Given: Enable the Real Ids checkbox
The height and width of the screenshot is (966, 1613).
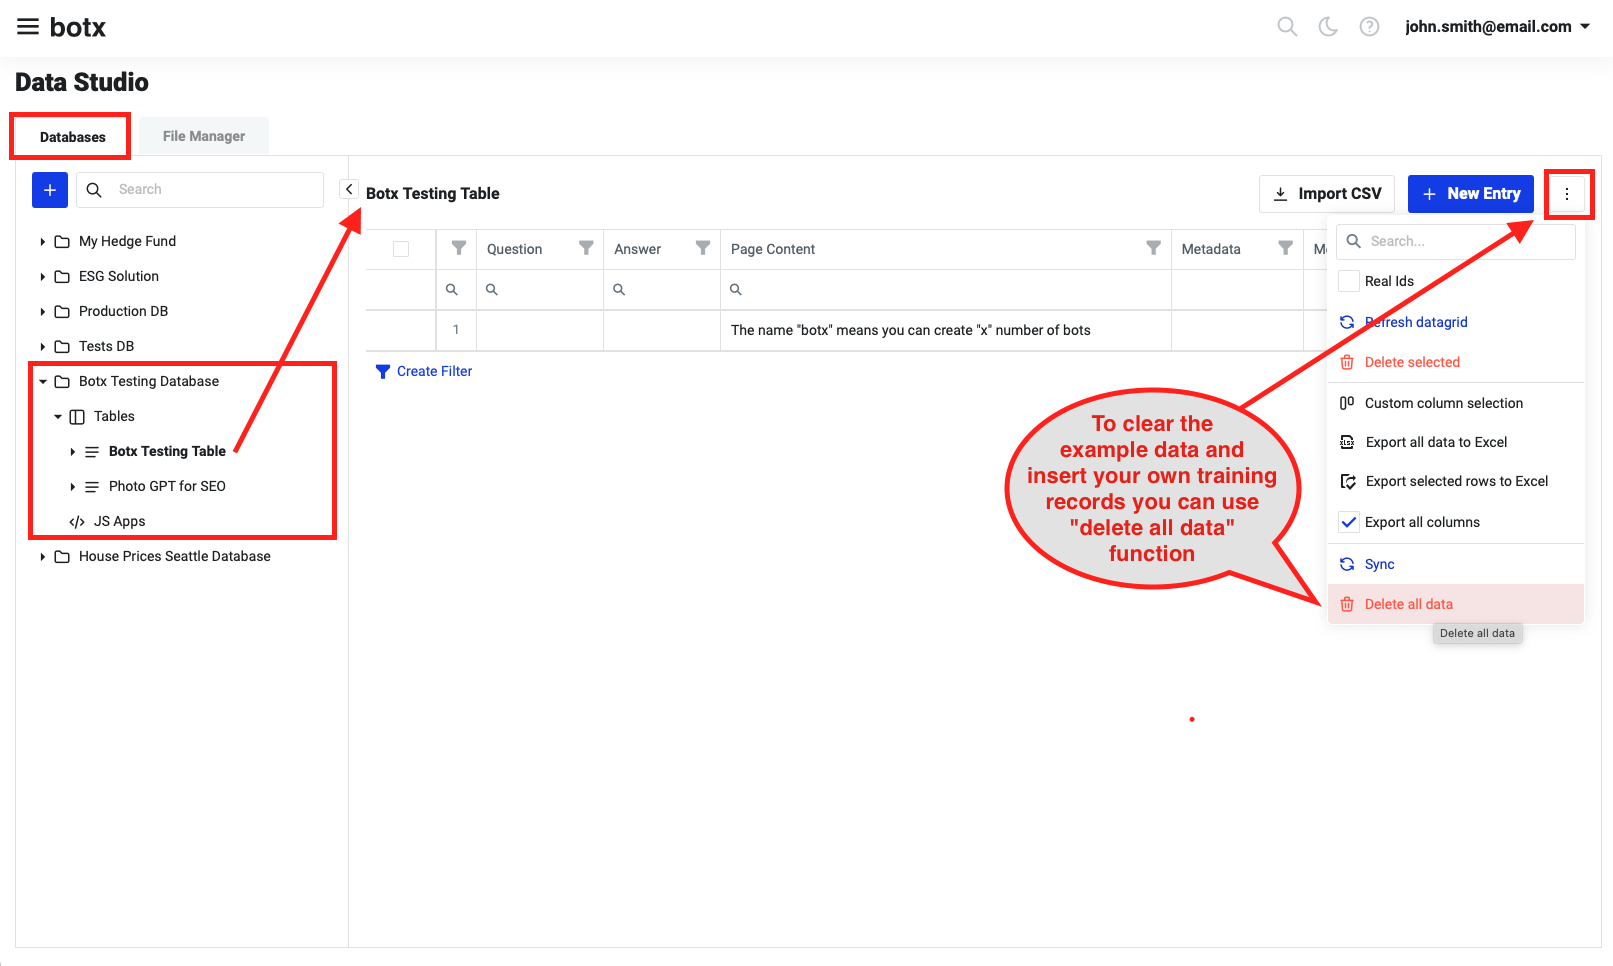Looking at the screenshot, I should click(x=1348, y=281).
